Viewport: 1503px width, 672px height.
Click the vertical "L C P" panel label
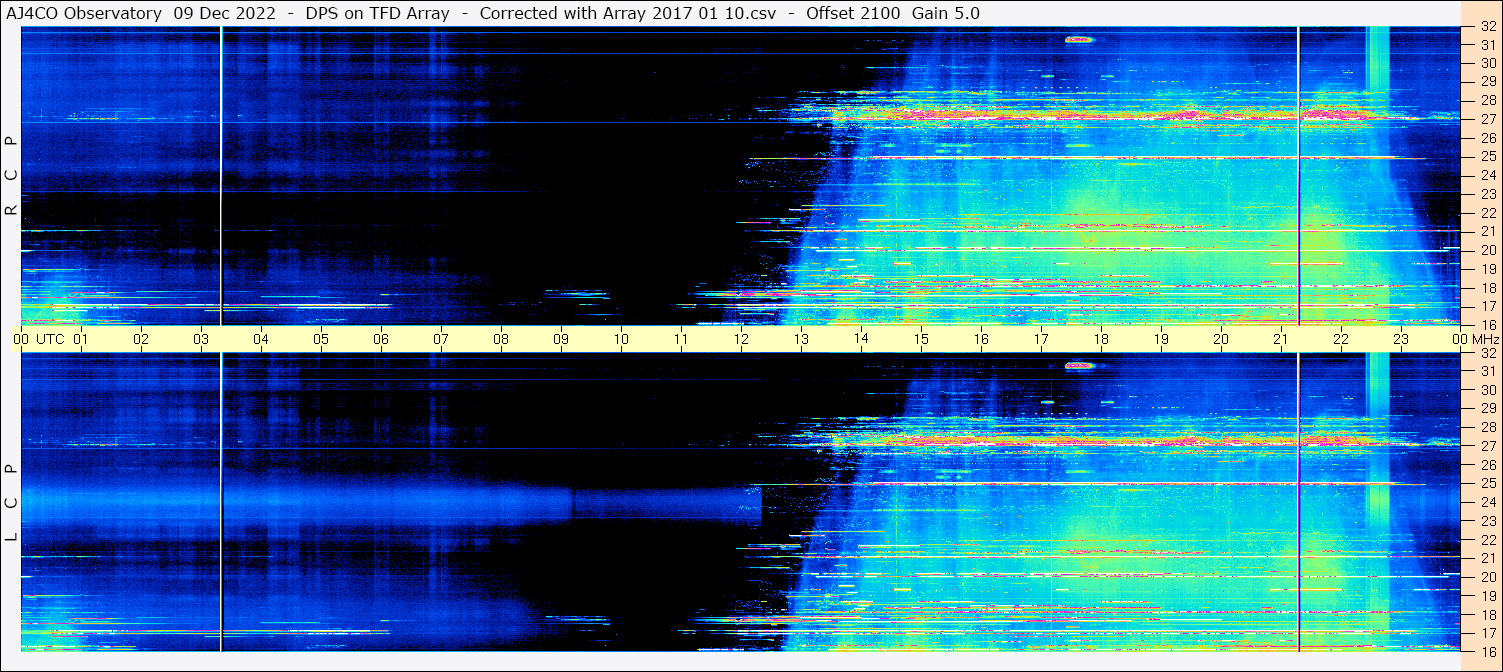(x=11, y=503)
